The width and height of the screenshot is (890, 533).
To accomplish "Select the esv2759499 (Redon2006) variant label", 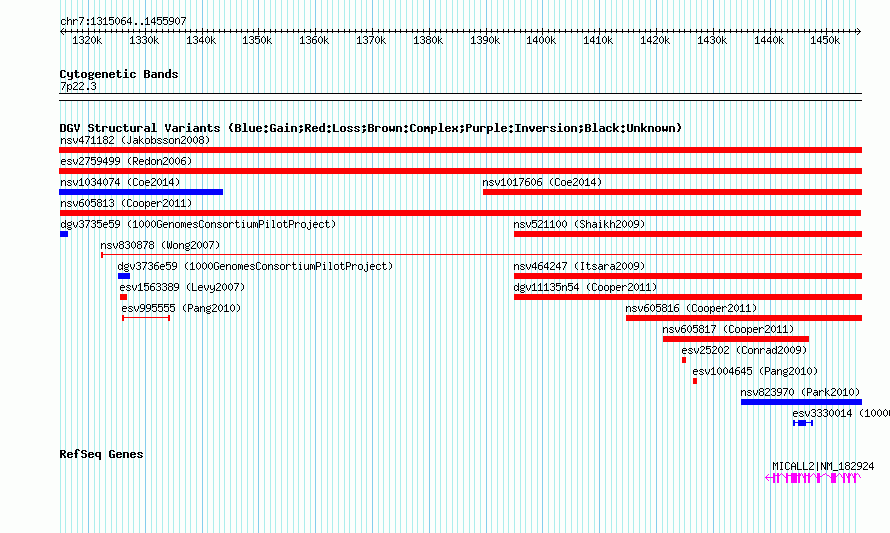I will point(126,161).
